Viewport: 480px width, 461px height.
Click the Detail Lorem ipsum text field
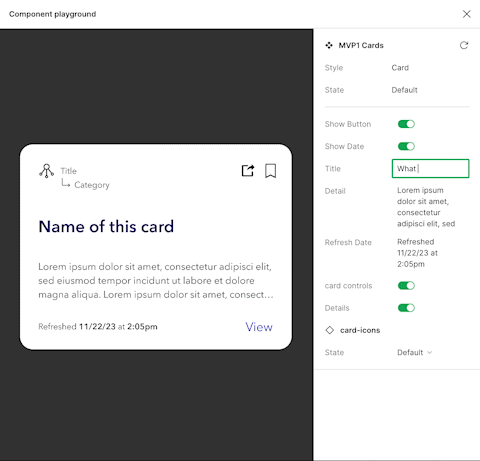[426, 207]
